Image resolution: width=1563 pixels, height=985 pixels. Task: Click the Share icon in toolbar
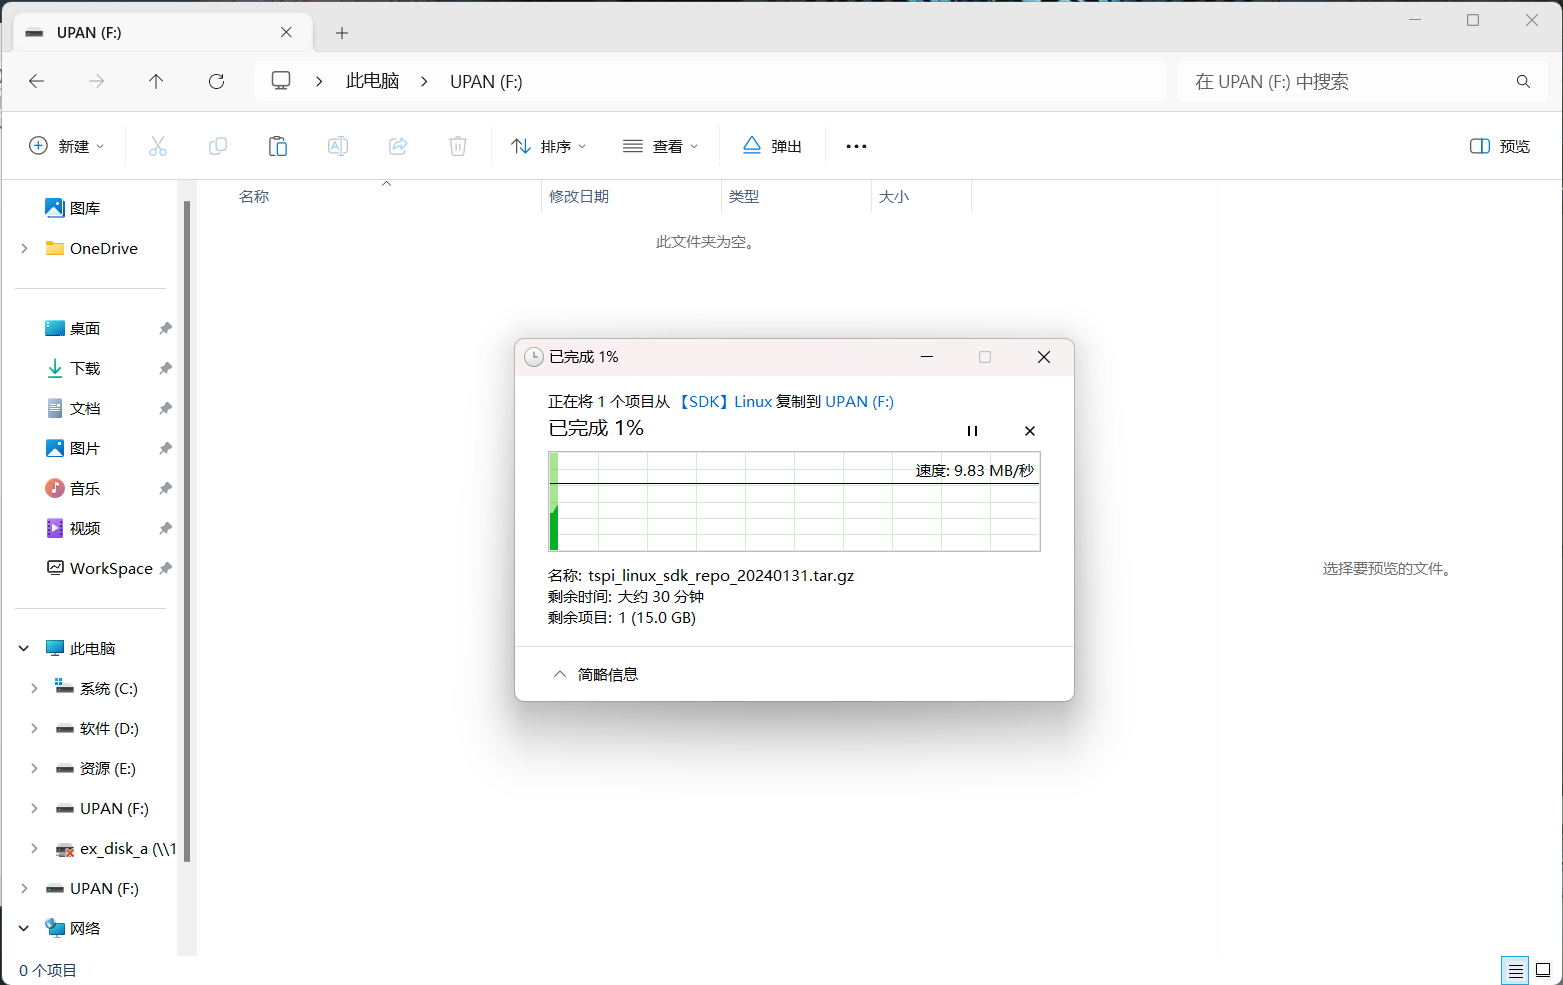coord(398,146)
